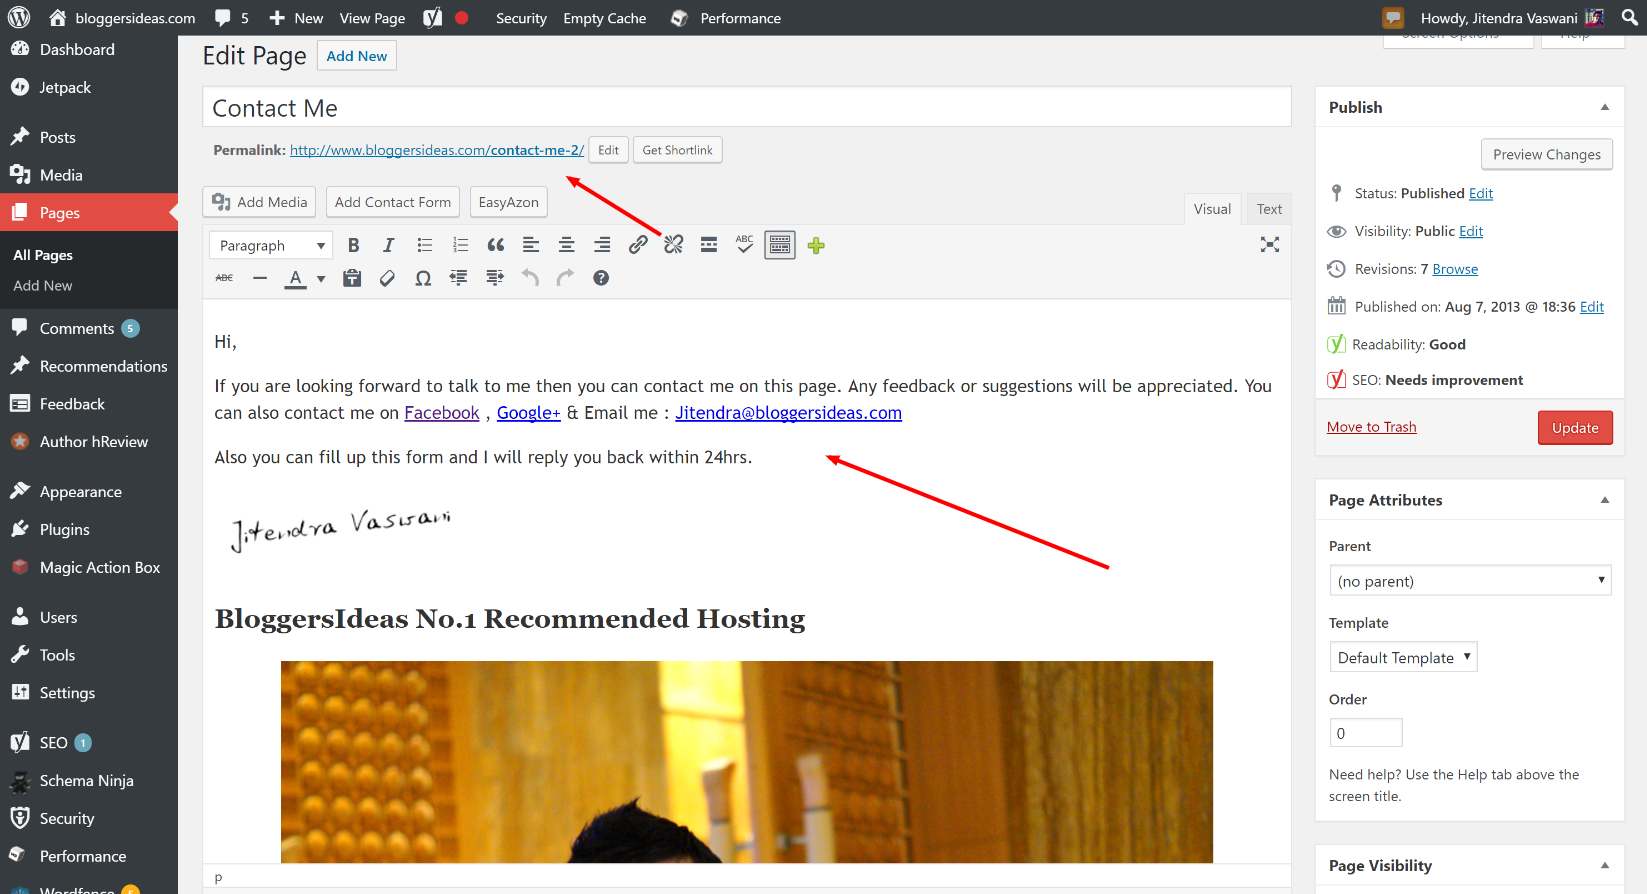
Task: Click Empty Cache in admin bar
Action: (x=604, y=18)
